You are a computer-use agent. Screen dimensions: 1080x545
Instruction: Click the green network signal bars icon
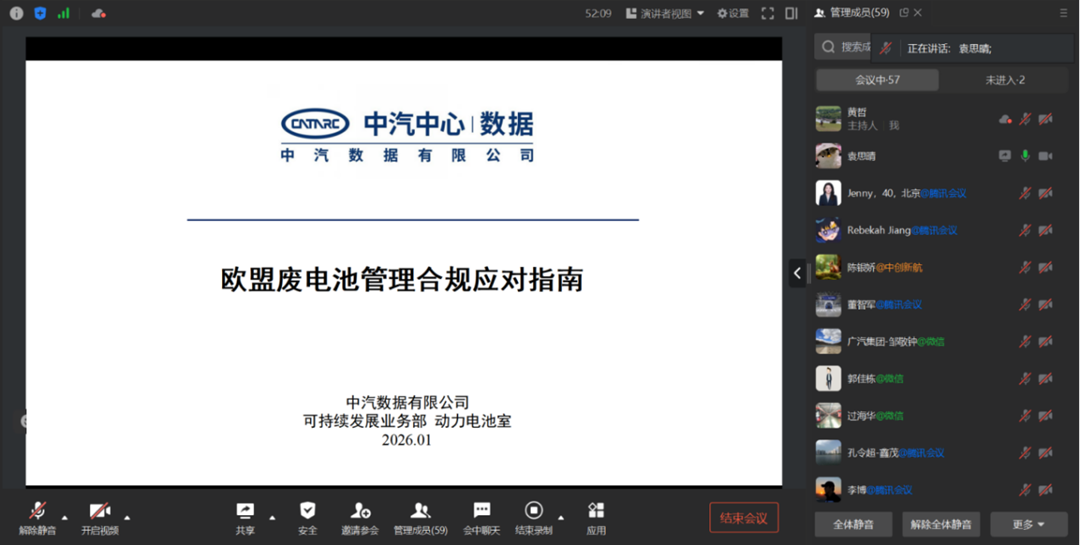pos(64,13)
